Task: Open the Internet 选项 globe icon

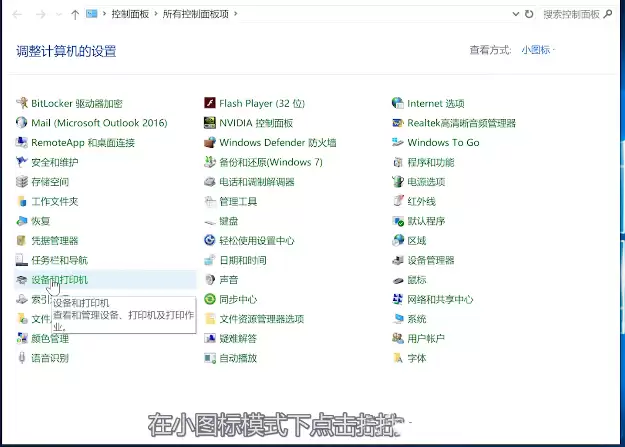Action: [398, 103]
